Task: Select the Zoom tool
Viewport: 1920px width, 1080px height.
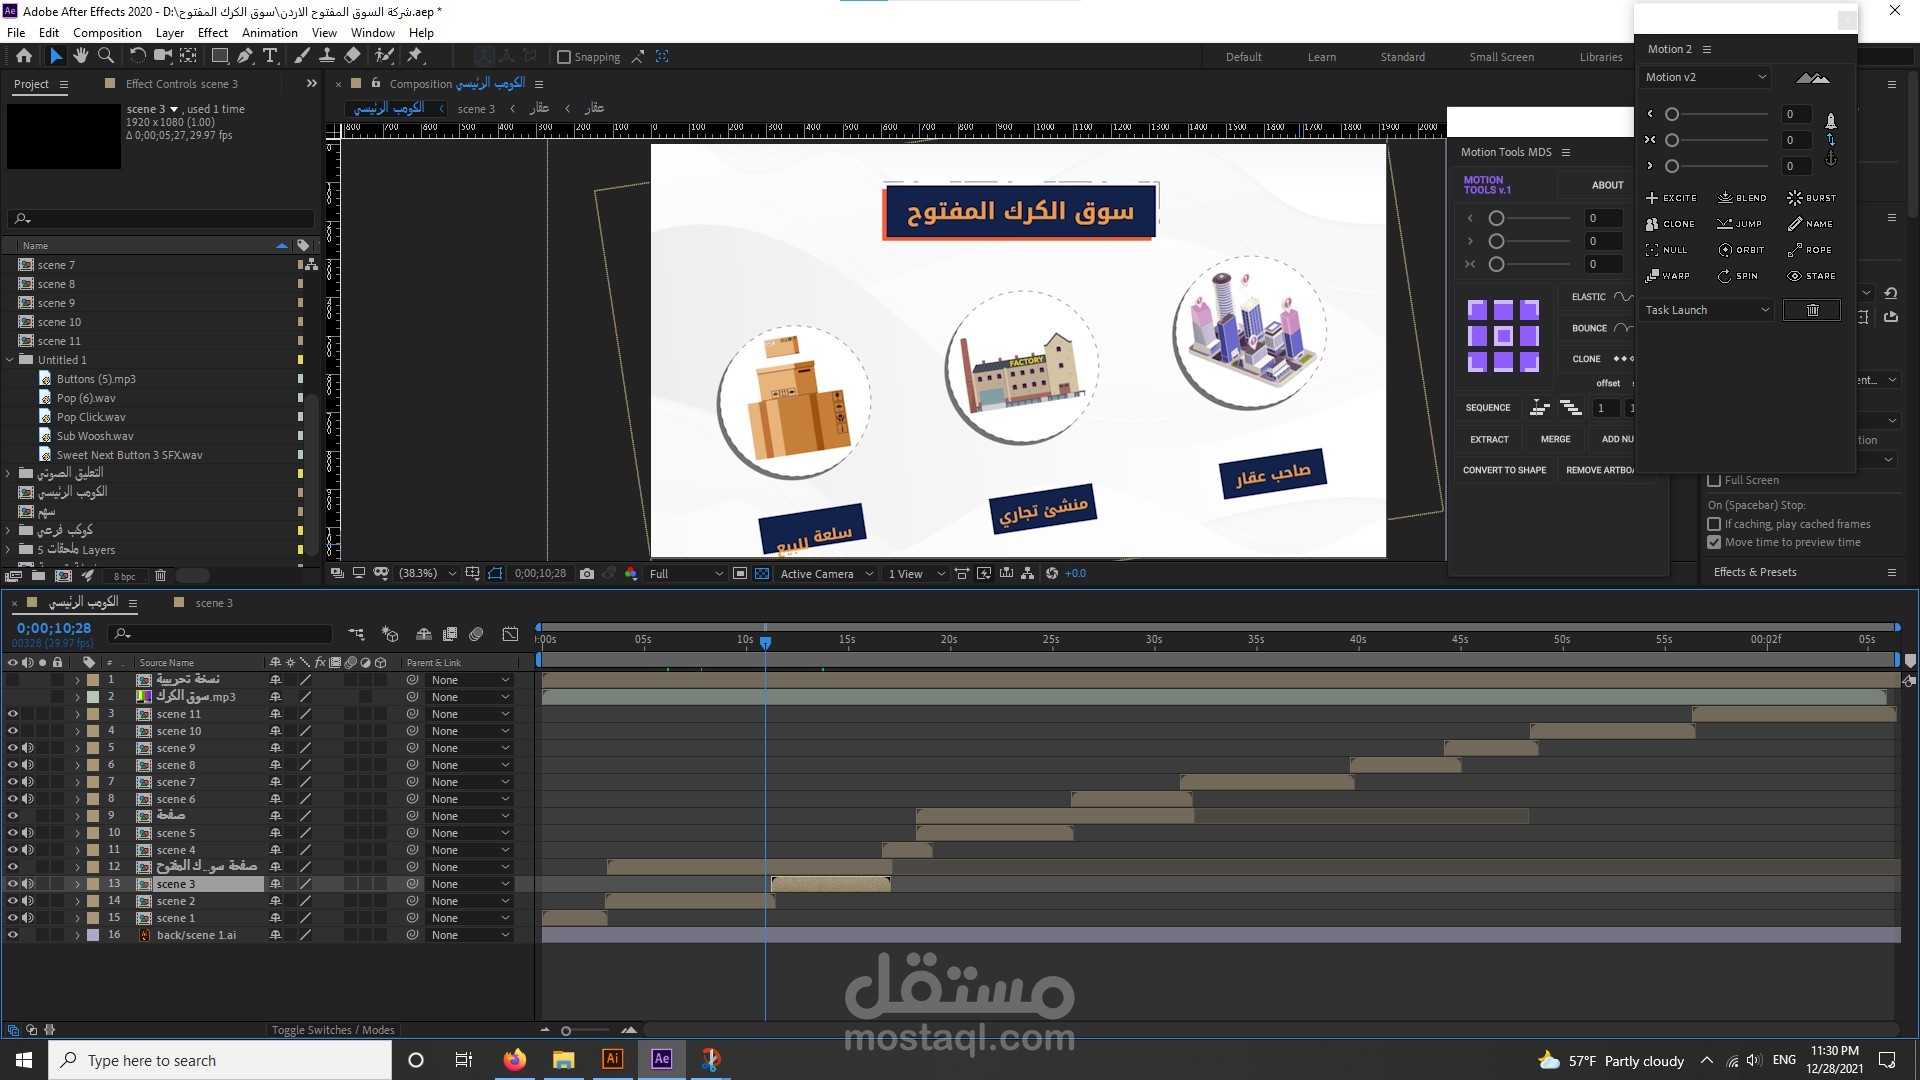Action: pos(106,56)
